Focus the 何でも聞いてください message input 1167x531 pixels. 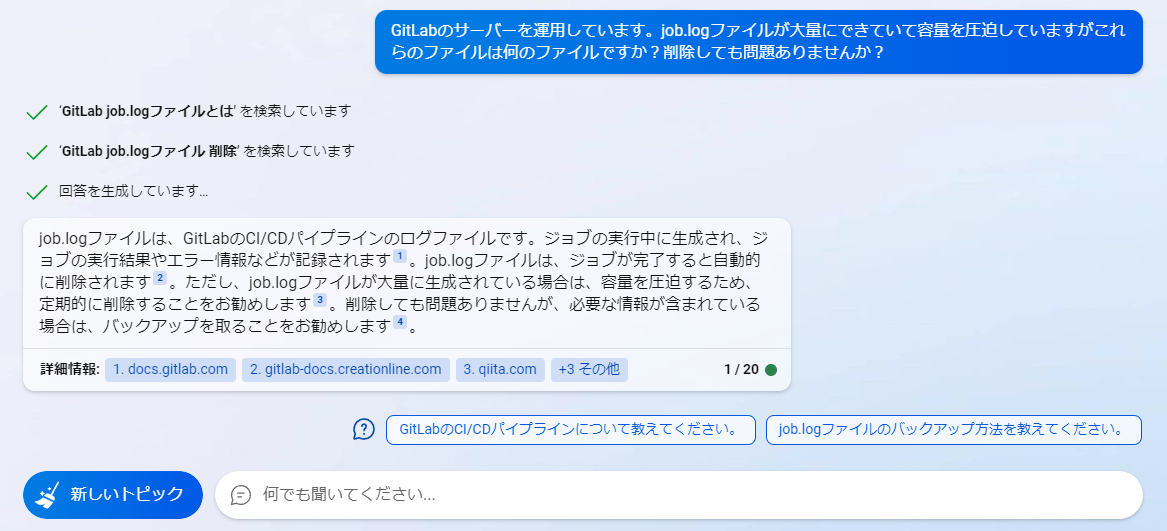click(x=679, y=495)
